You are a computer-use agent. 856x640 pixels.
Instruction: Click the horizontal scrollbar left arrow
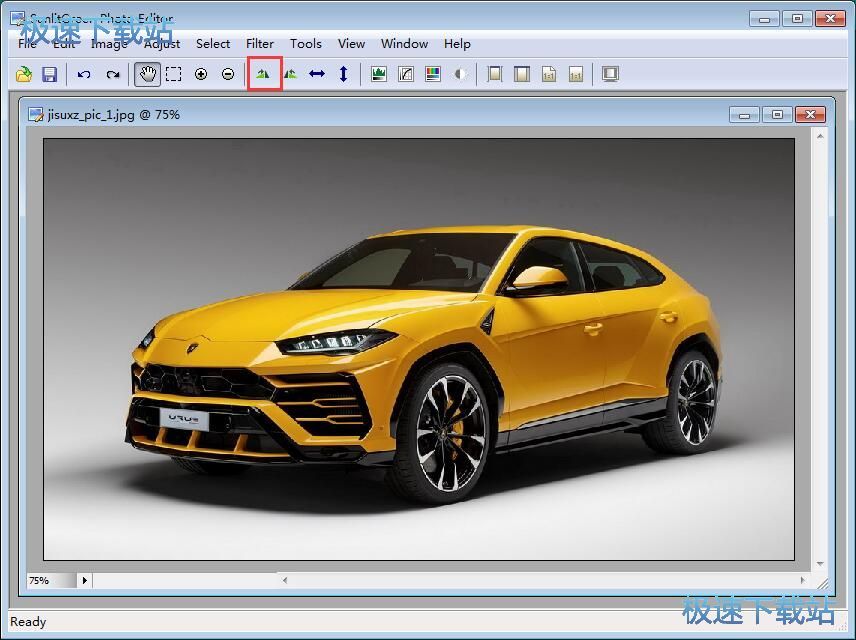(x=285, y=580)
